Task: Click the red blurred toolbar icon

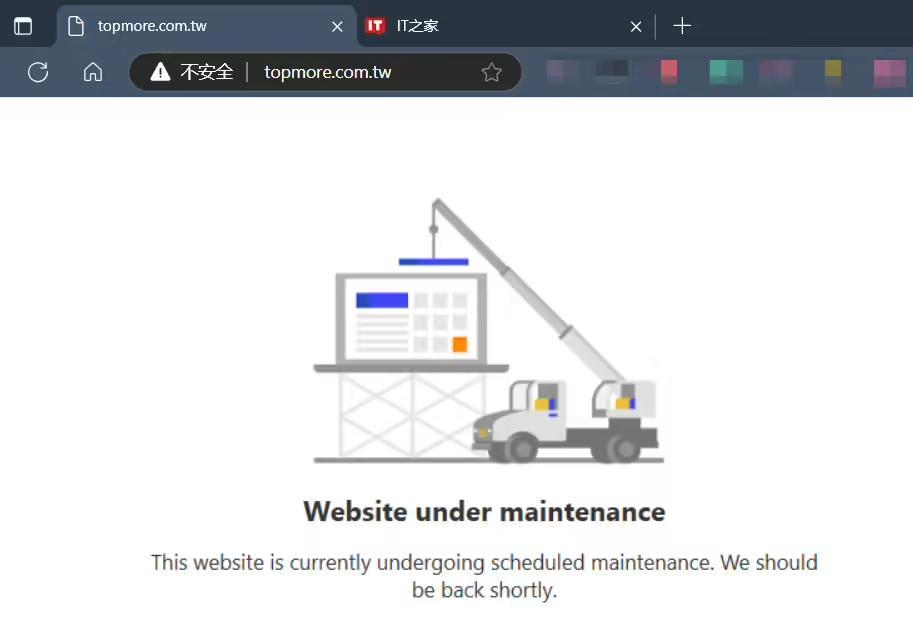Action: pyautogui.click(x=669, y=72)
